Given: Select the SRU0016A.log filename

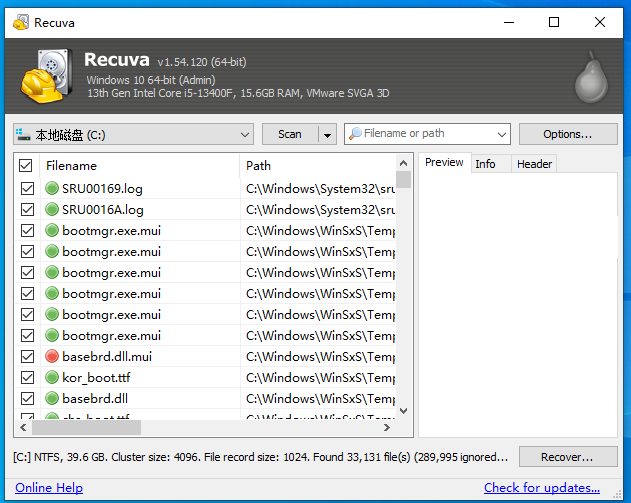Looking at the screenshot, I should tap(103, 210).
